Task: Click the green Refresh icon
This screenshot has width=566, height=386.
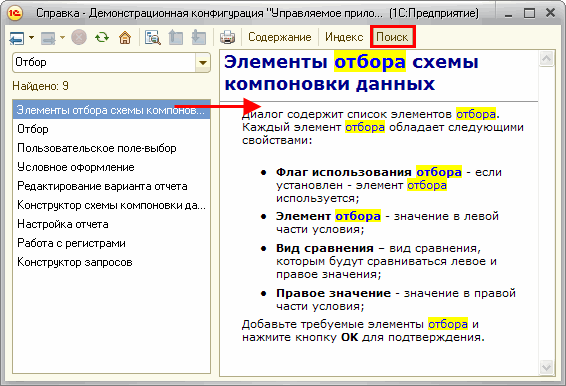Action: point(102,37)
